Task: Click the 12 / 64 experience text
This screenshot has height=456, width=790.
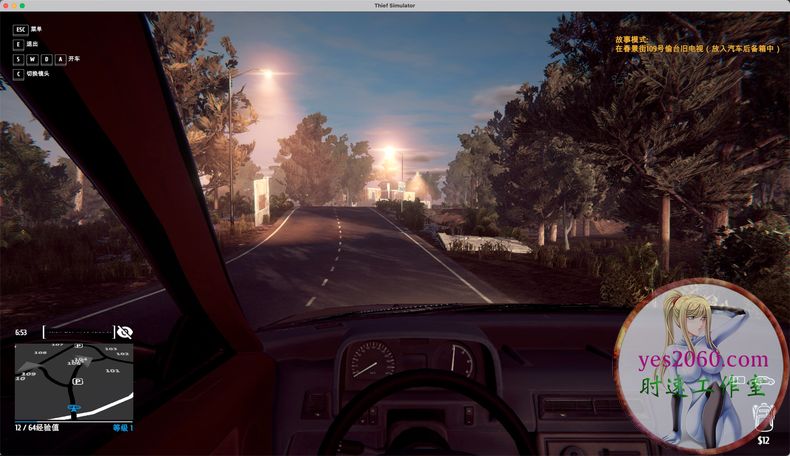Action: [38, 428]
